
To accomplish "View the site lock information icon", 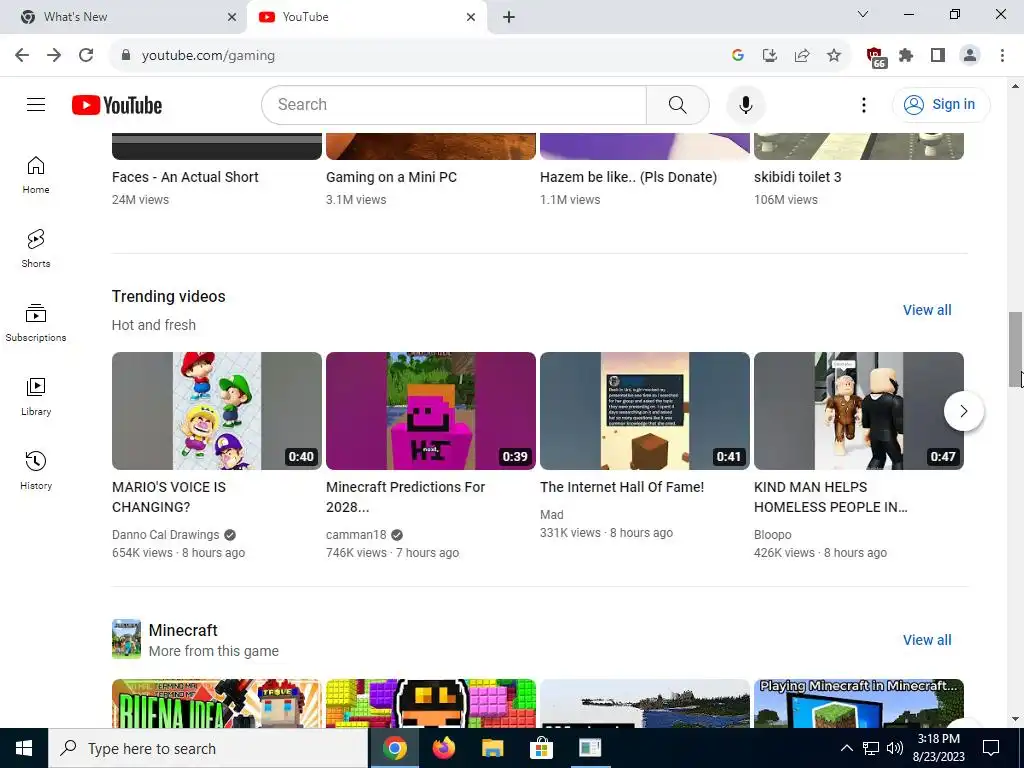I will point(126,55).
